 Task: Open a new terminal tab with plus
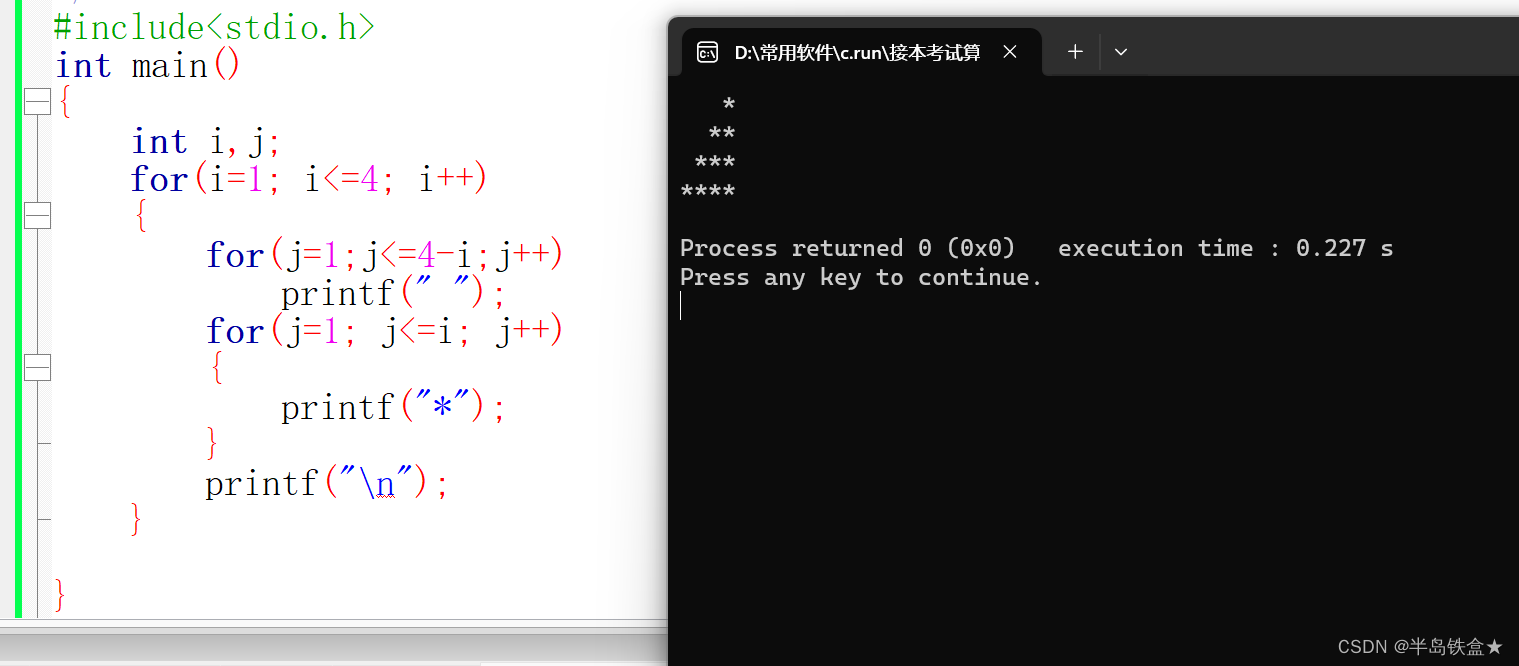coord(1075,52)
